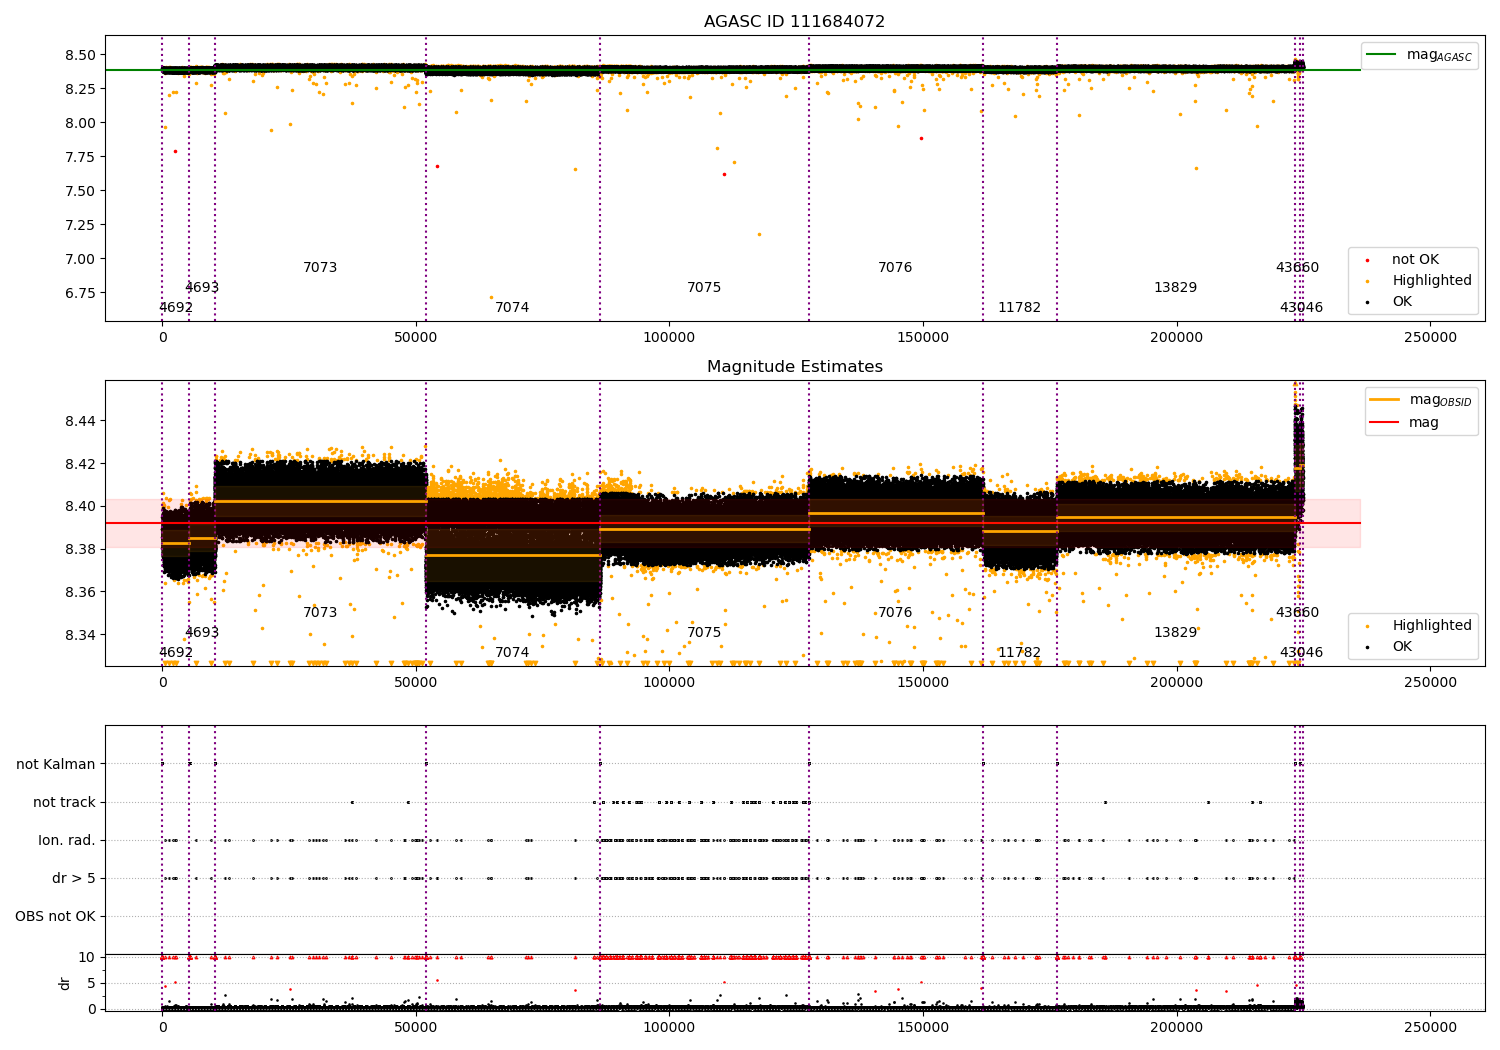
Task: Click OBSID label 7075 in Magnitude Estimates plot
Action: point(704,633)
